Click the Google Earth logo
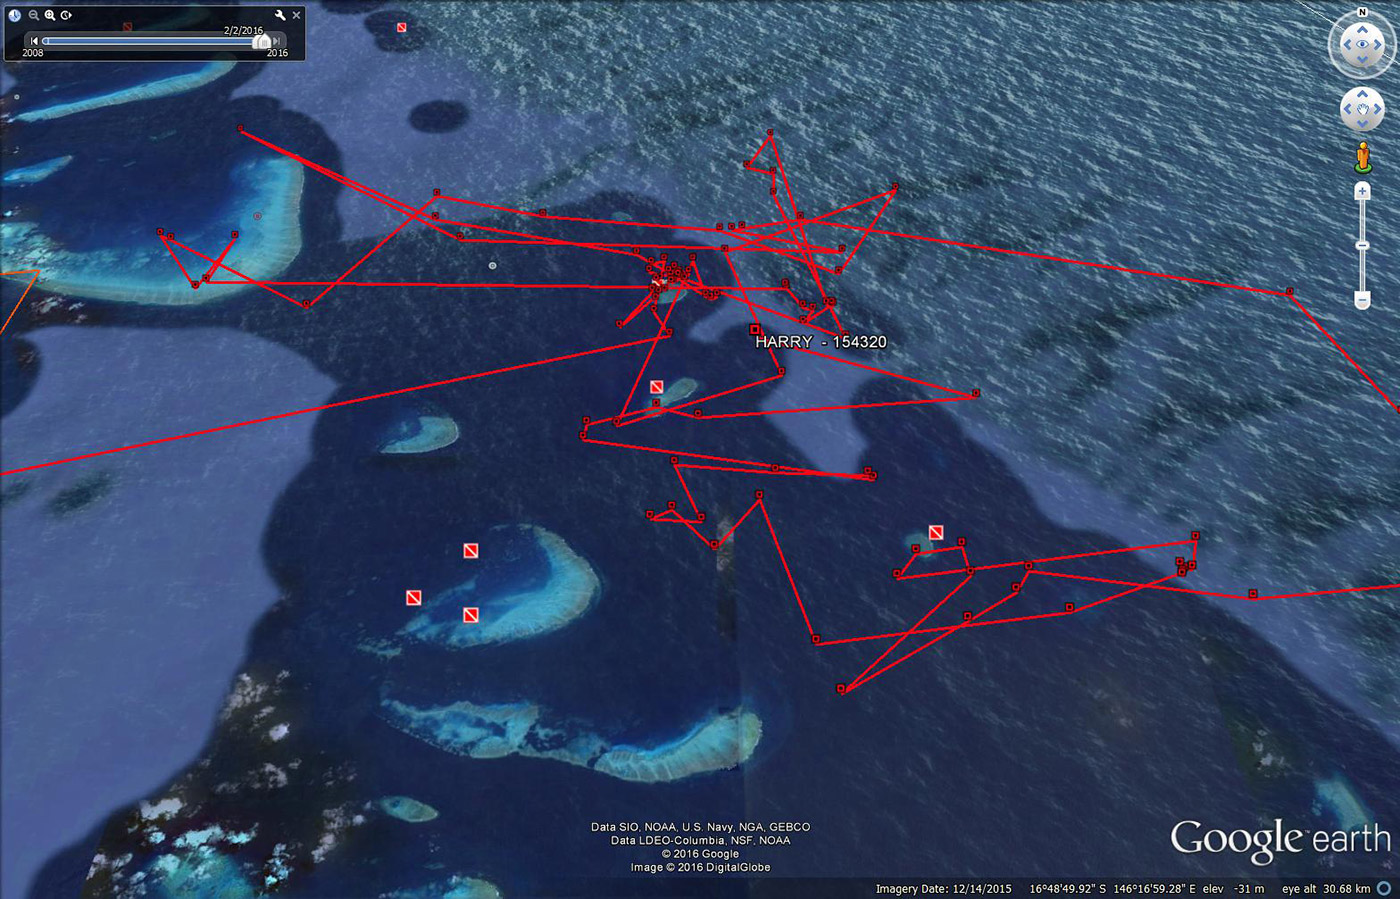The image size is (1400, 899). pos(1280,839)
